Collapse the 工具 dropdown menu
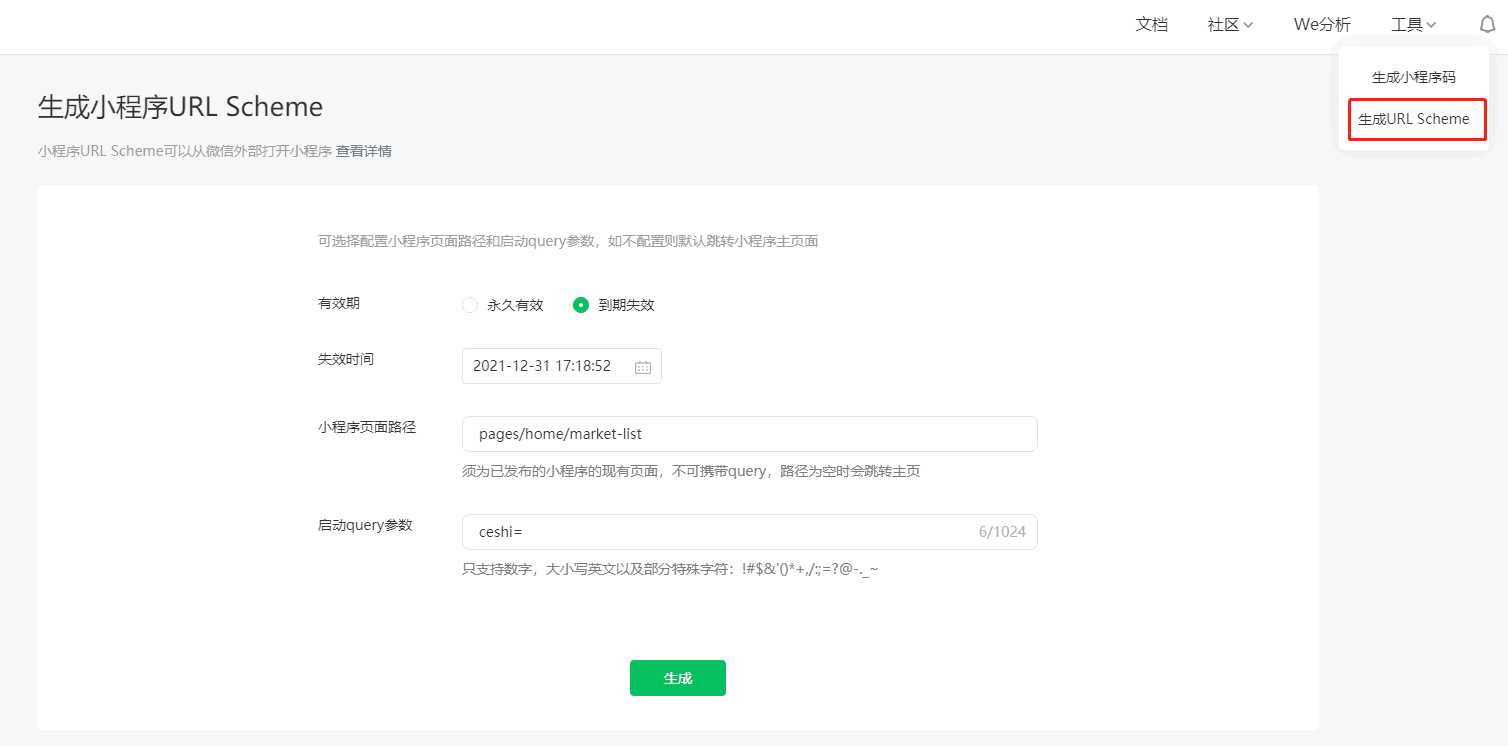Viewport: 1508px width, 746px height. tap(1413, 25)
